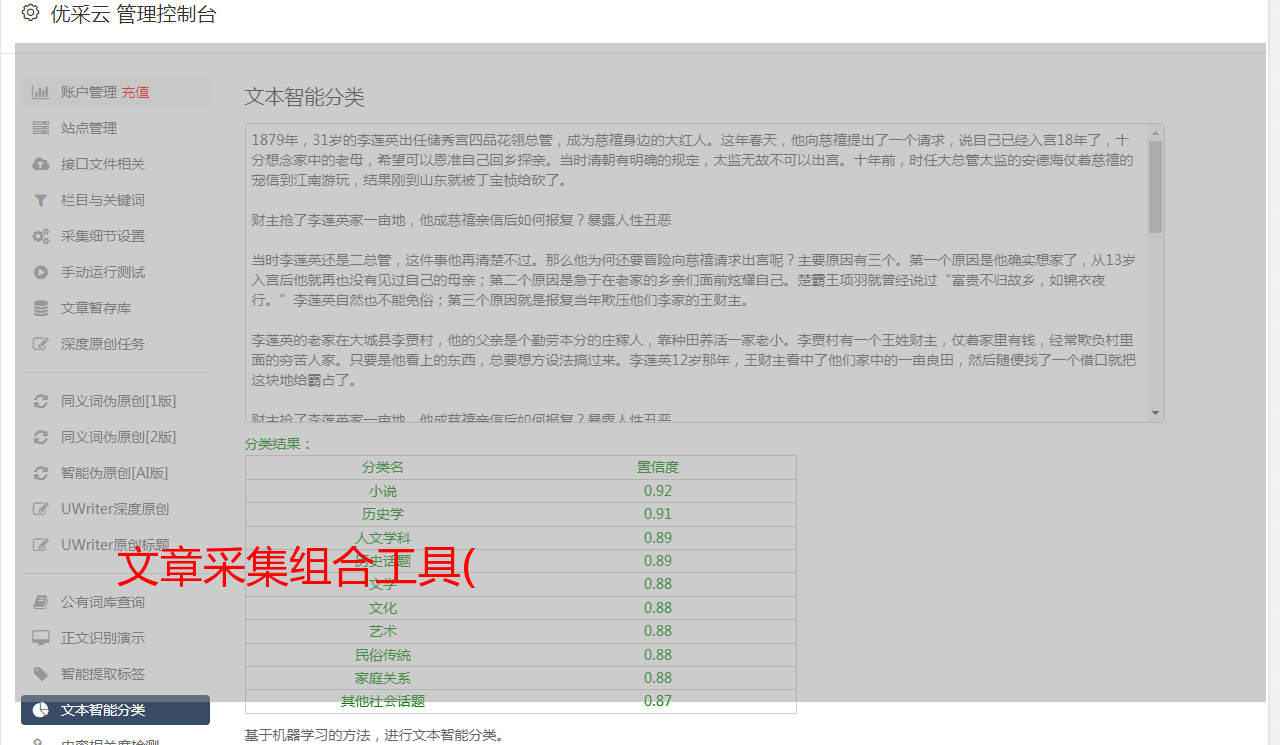Viewport: 1280px width, 745px height.
Task: Open 账户管理 menu item
Action: [115, 92]
